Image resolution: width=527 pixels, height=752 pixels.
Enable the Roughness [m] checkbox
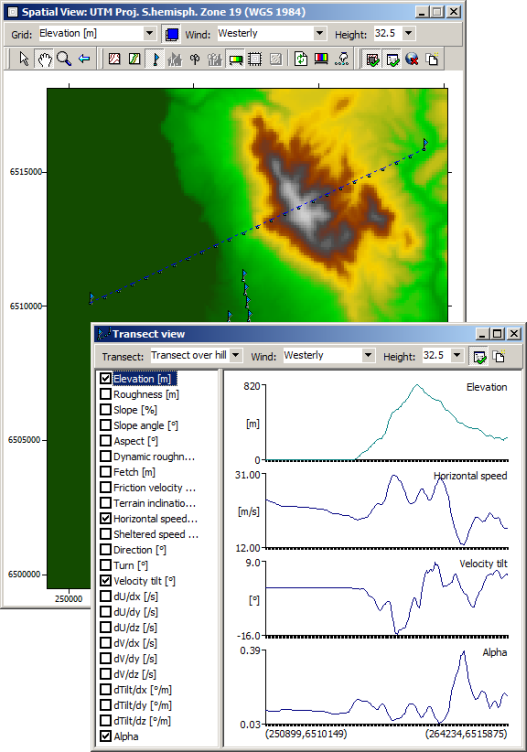pos(105,394)
